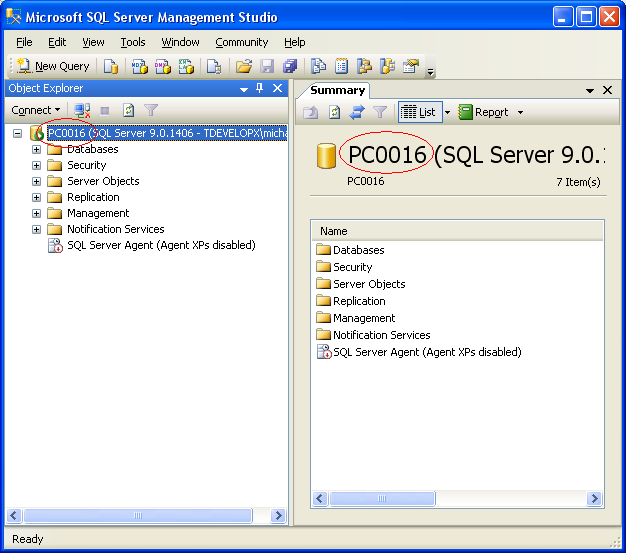
Task: Click the New Query button
Action: 53,66
